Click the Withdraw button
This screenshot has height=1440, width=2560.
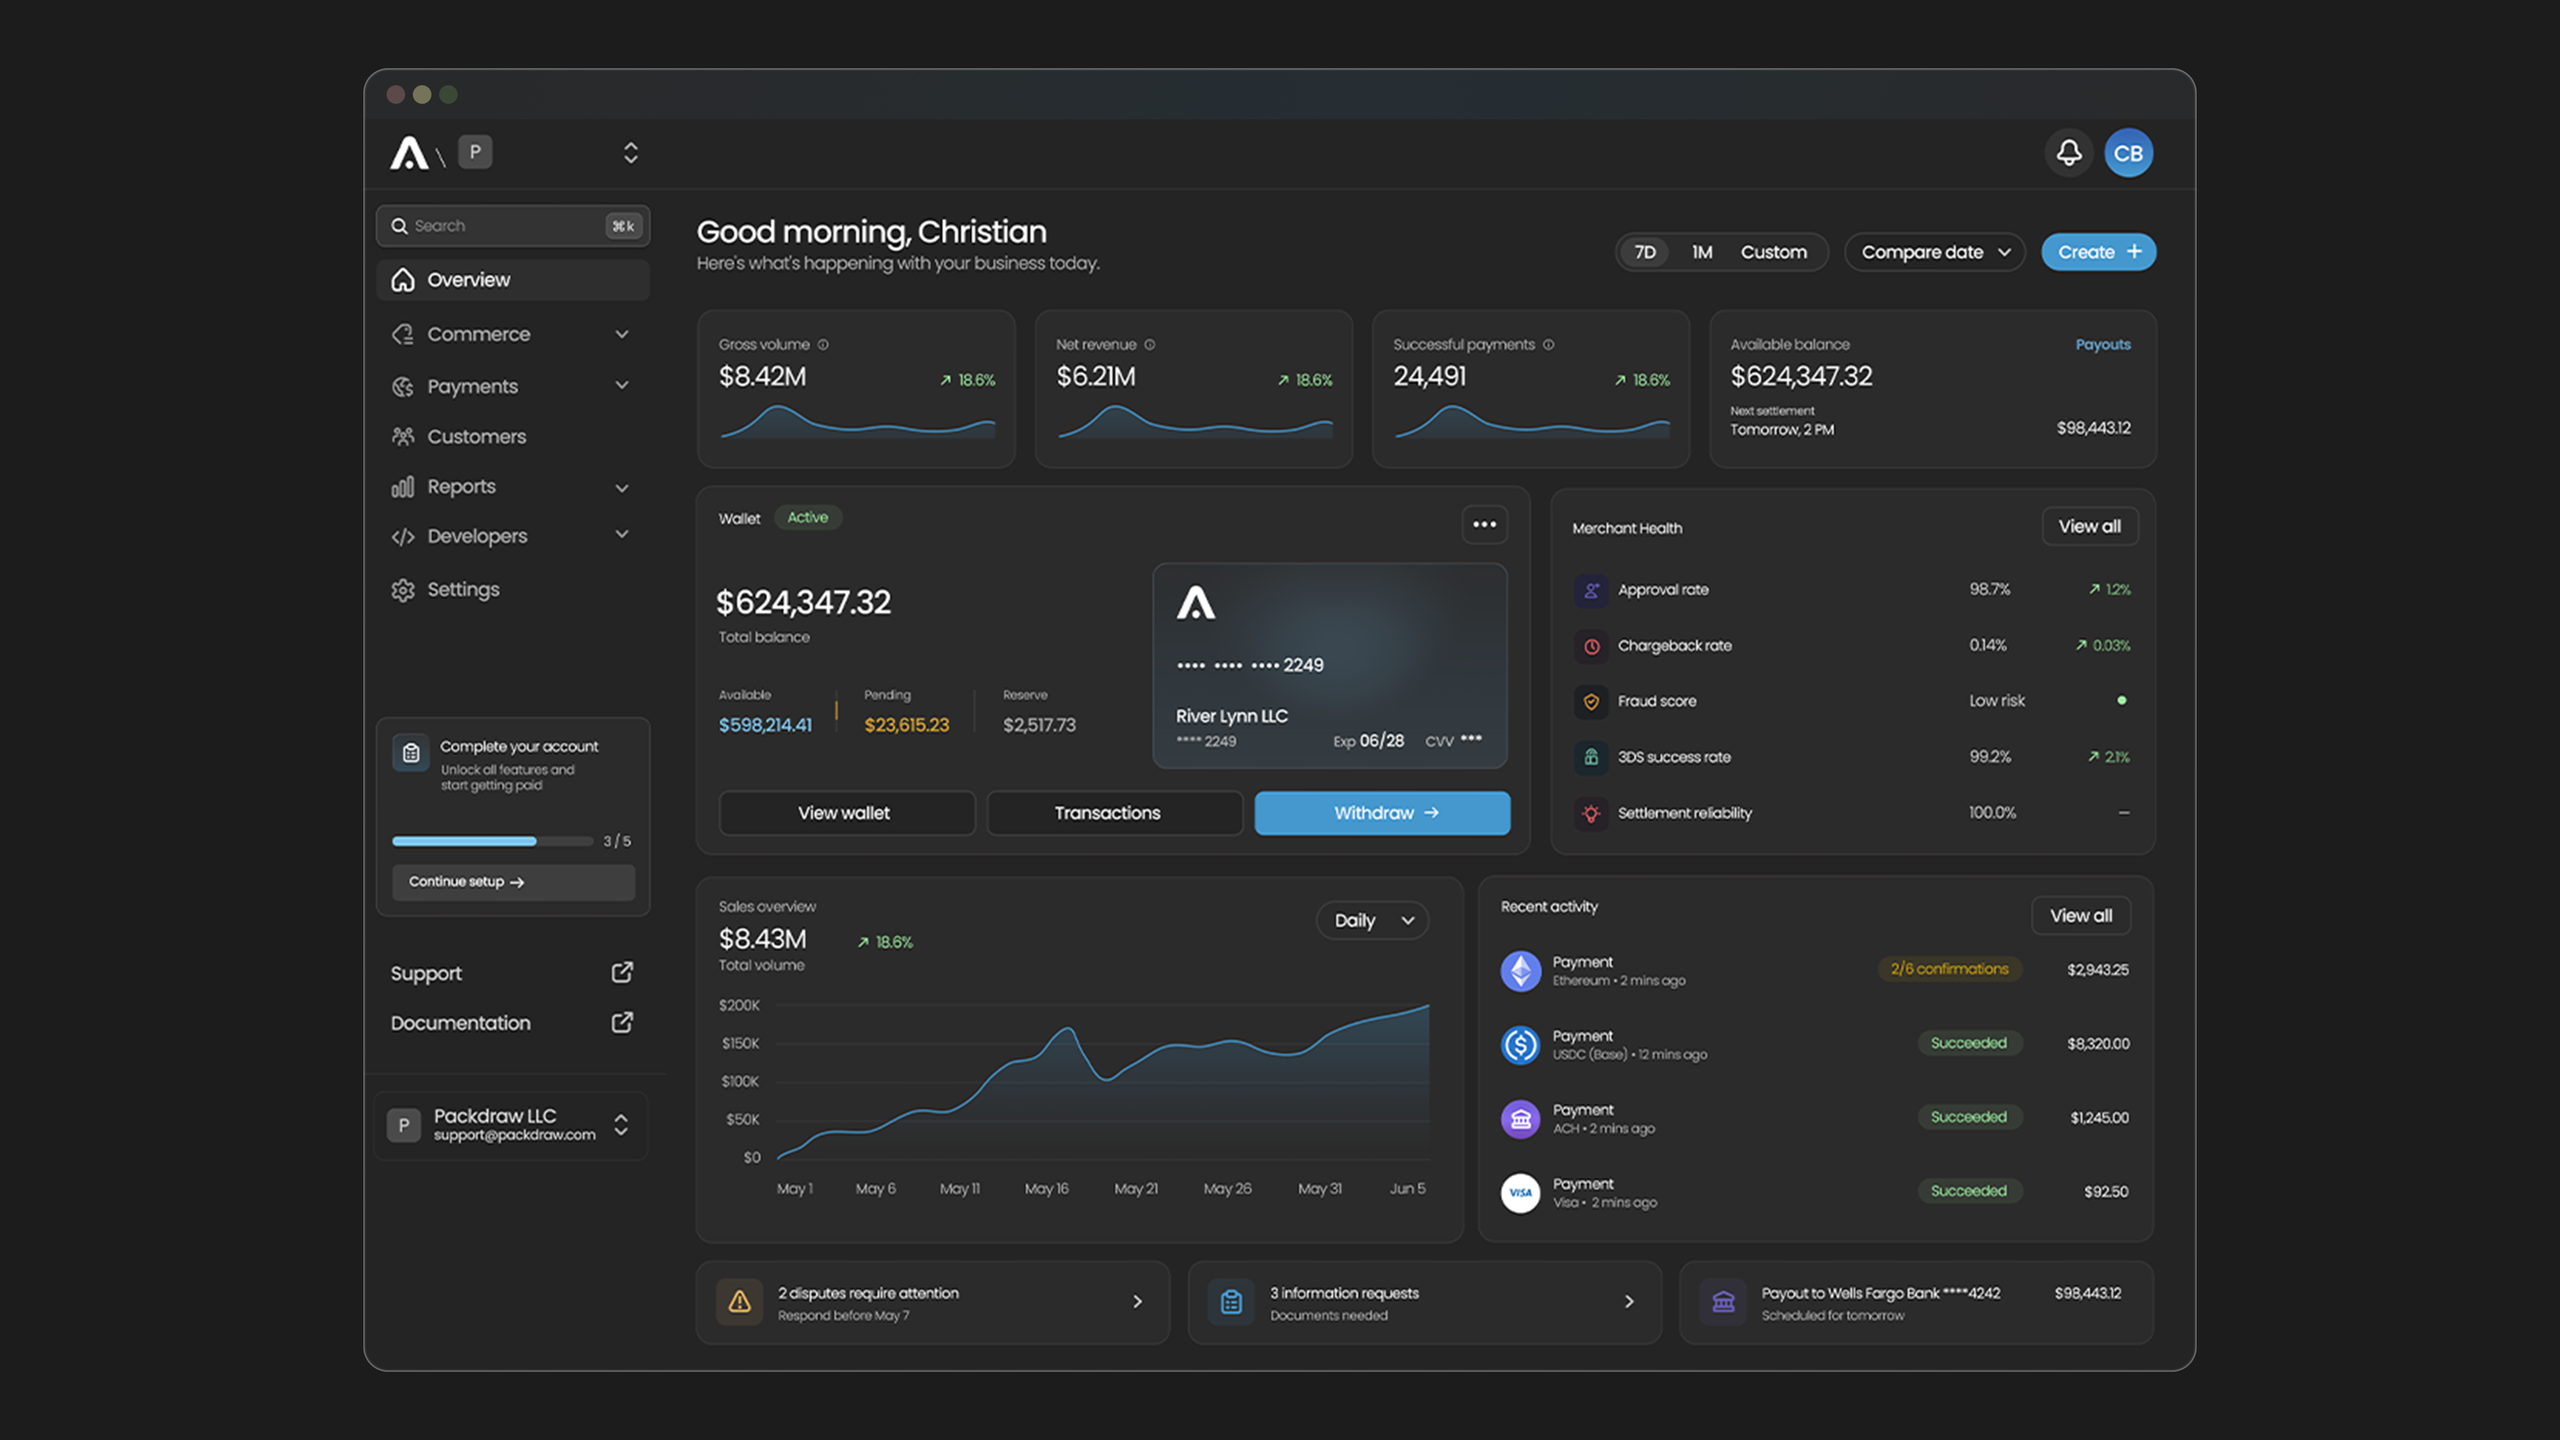1382,813
